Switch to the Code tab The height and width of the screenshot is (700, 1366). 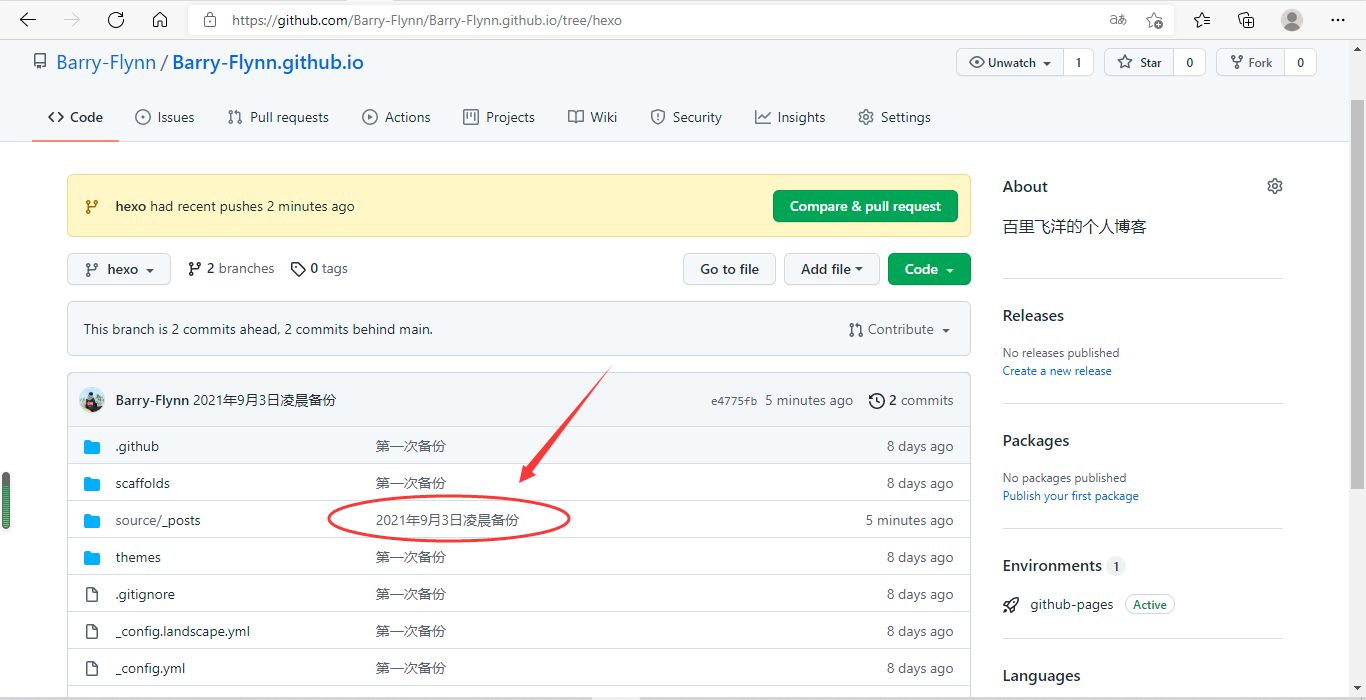tap(76, 117)
